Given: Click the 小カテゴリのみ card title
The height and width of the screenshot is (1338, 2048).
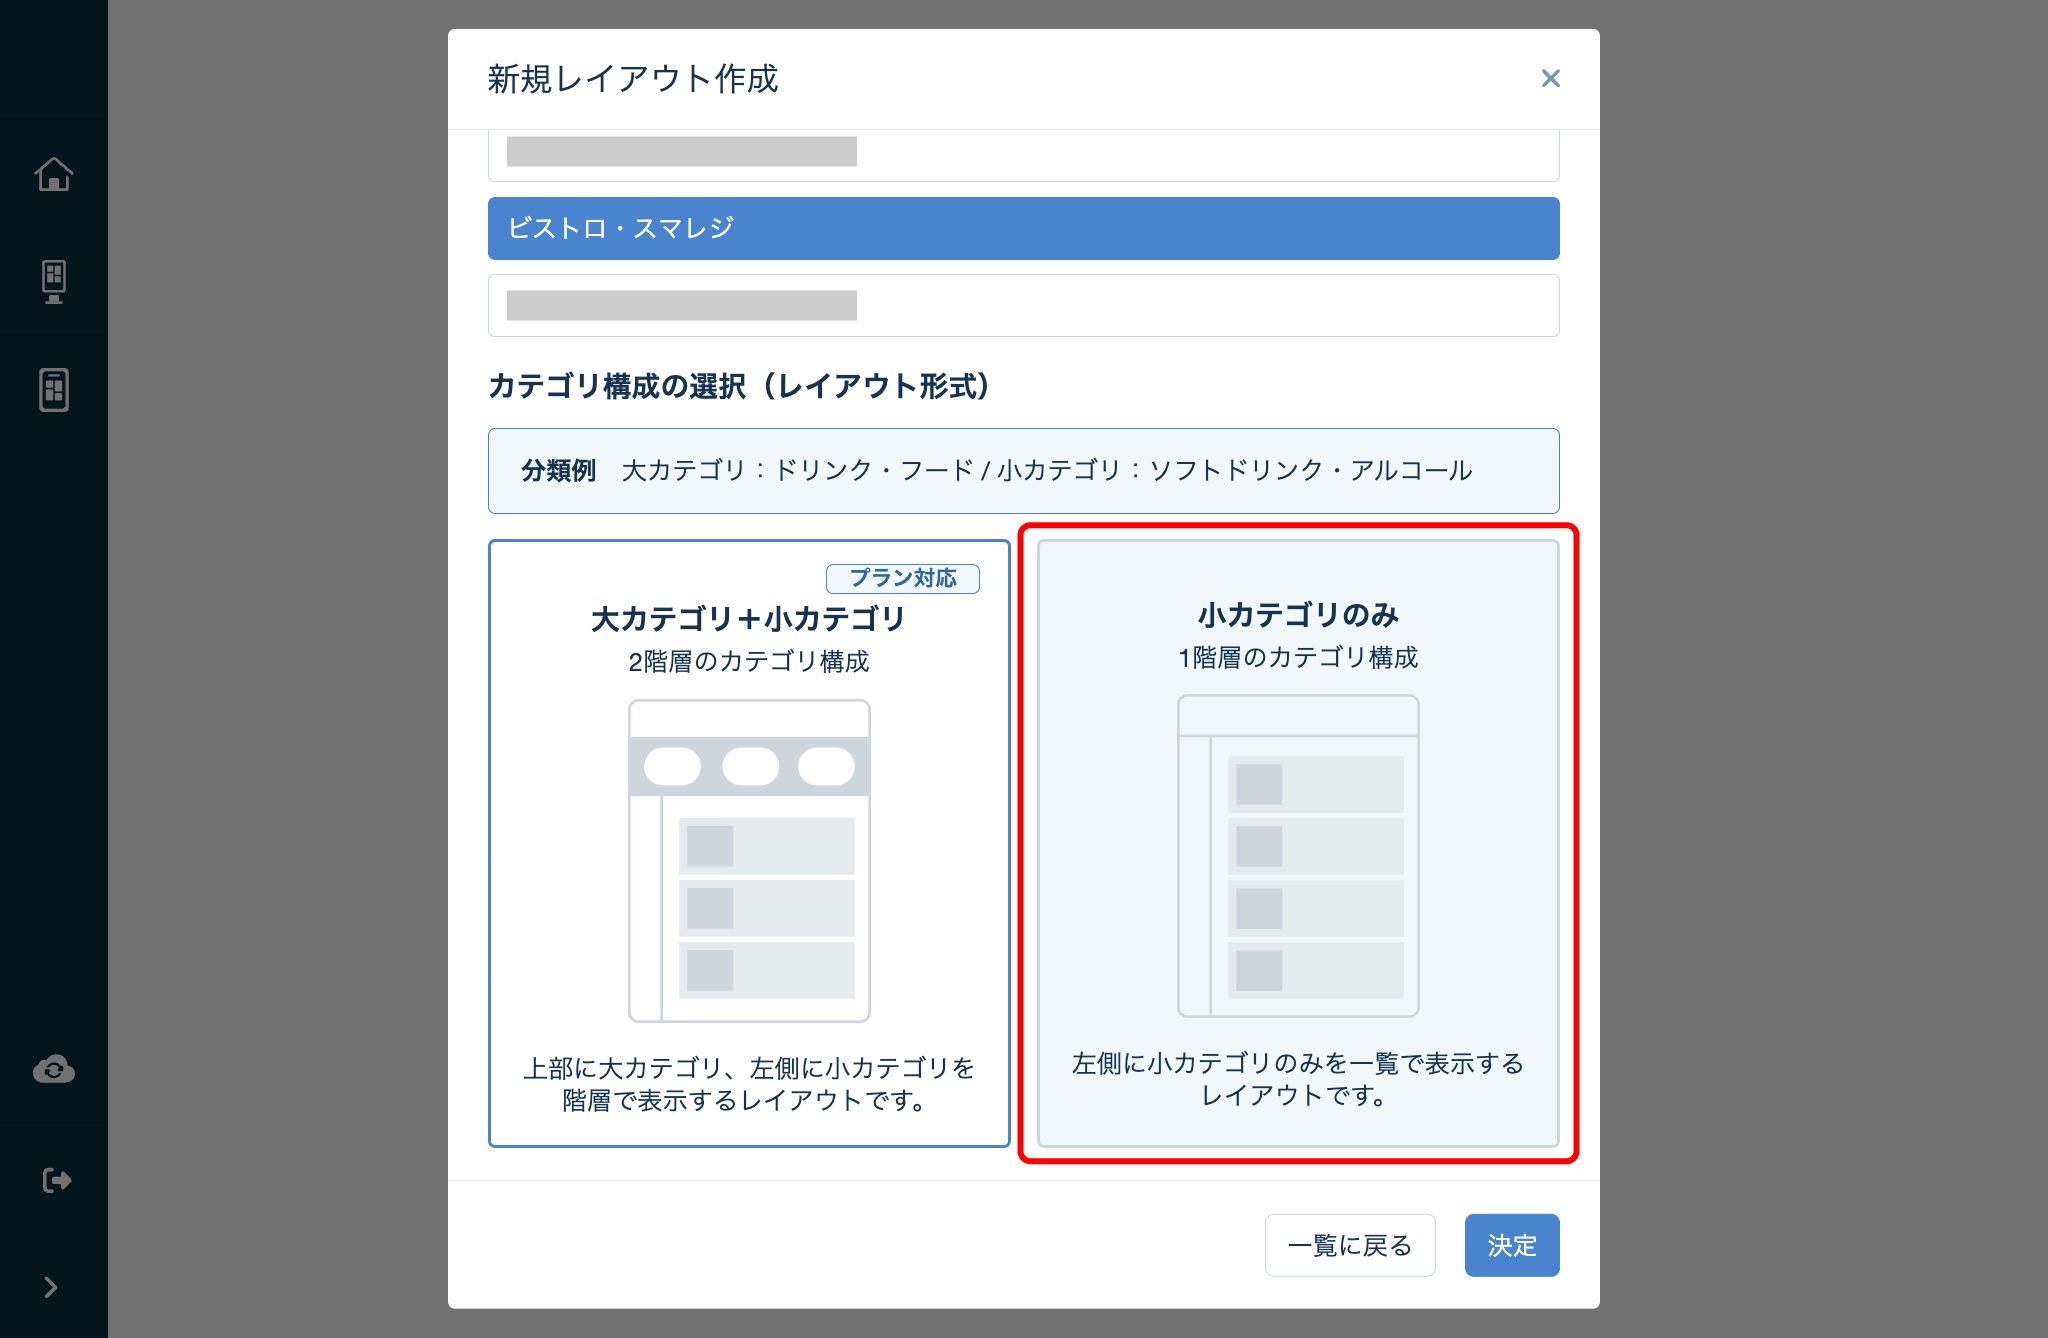Looking at the screenshot, I should (1298, 614).
